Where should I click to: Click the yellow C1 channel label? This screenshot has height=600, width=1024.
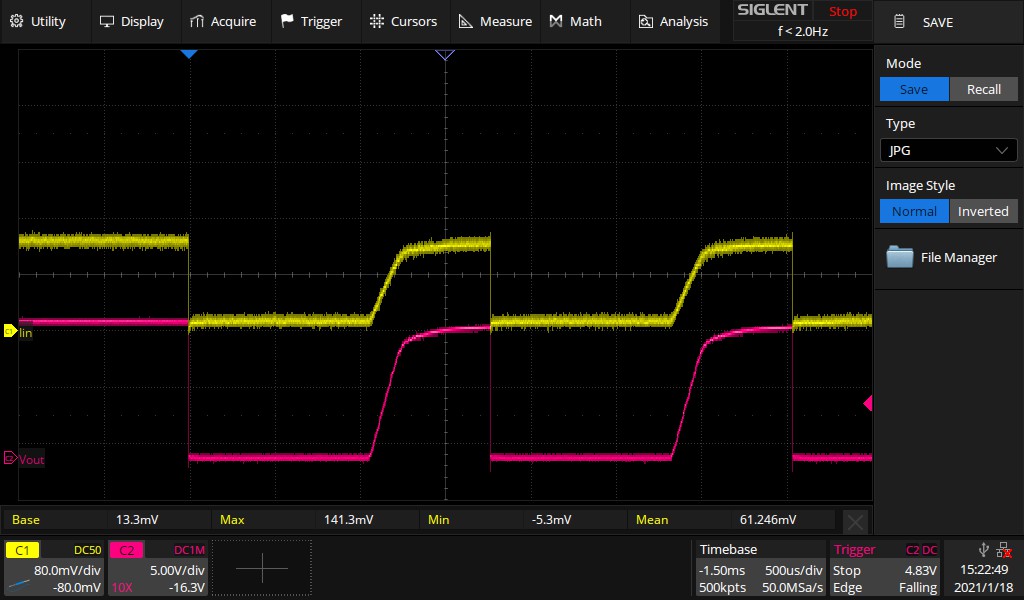(22, 550)
